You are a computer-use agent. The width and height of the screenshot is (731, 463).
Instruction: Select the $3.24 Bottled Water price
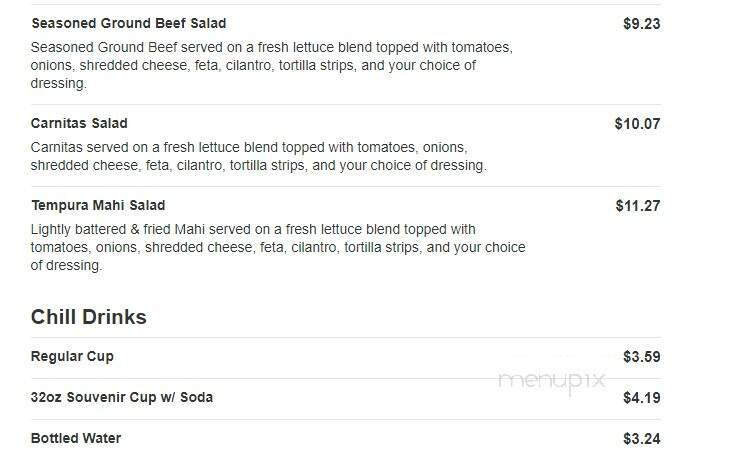click(641, 438)
